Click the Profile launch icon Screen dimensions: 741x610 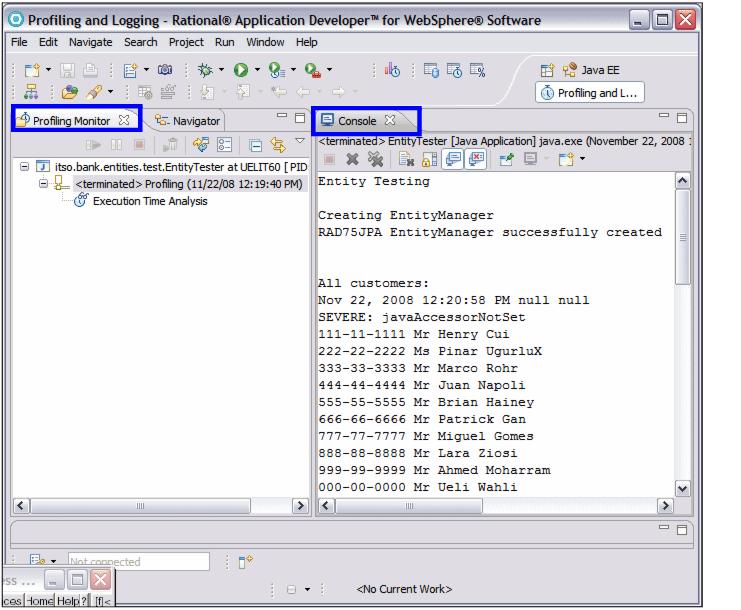[x=276, y=70]
